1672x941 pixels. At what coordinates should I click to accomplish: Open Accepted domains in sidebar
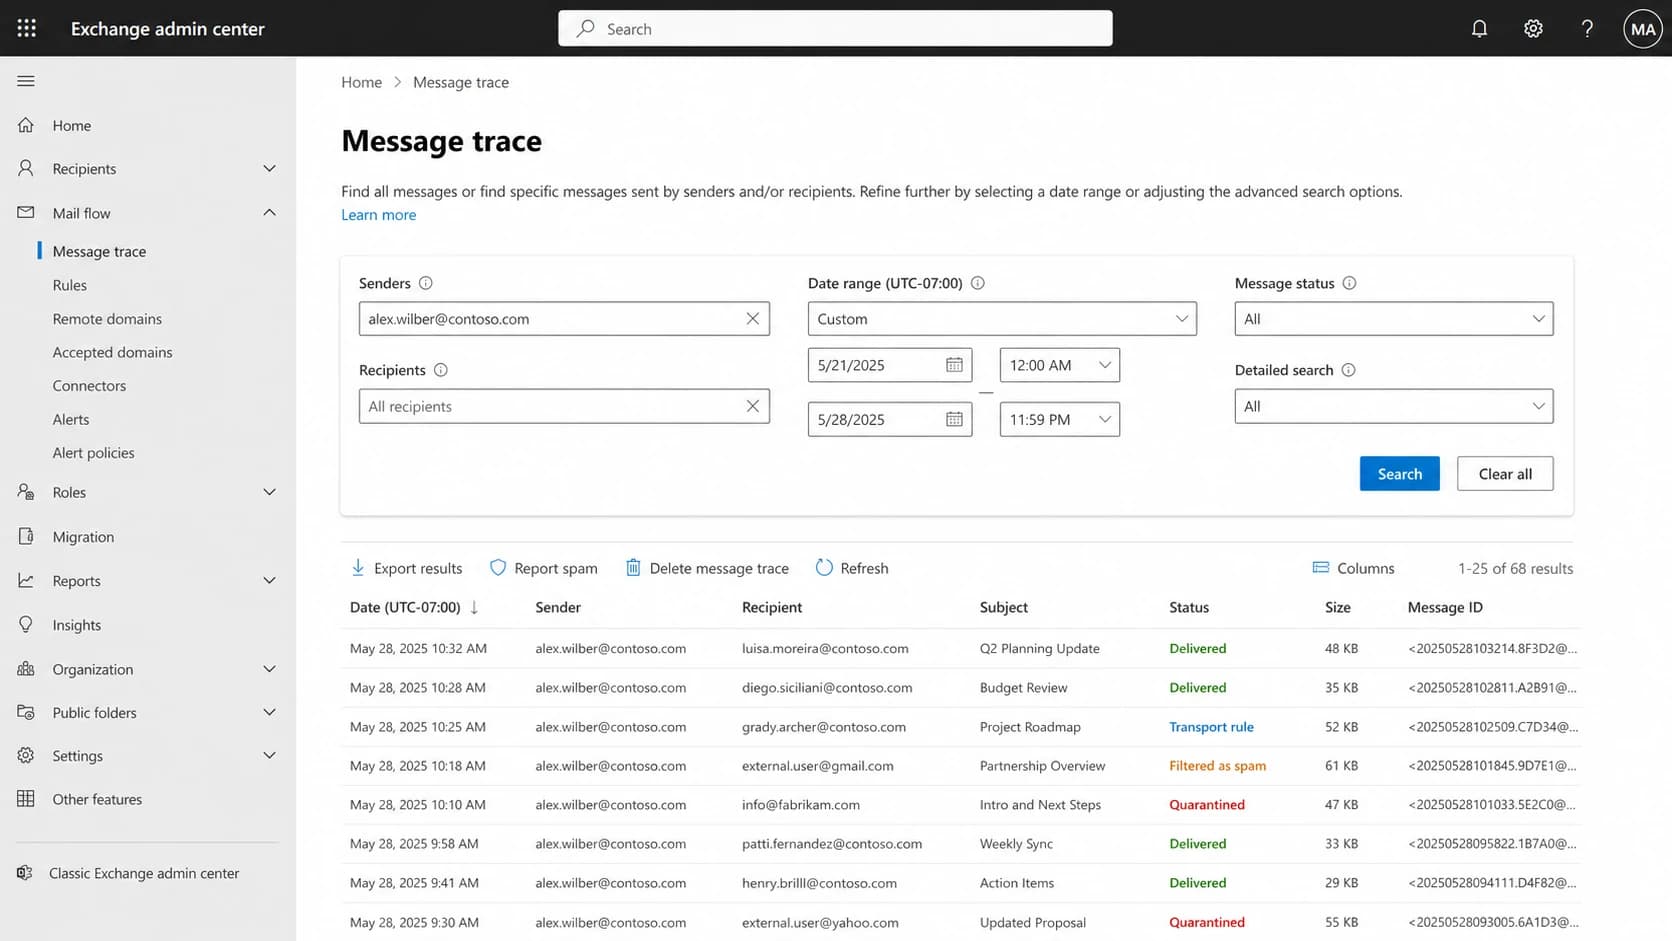click(112, 352)
